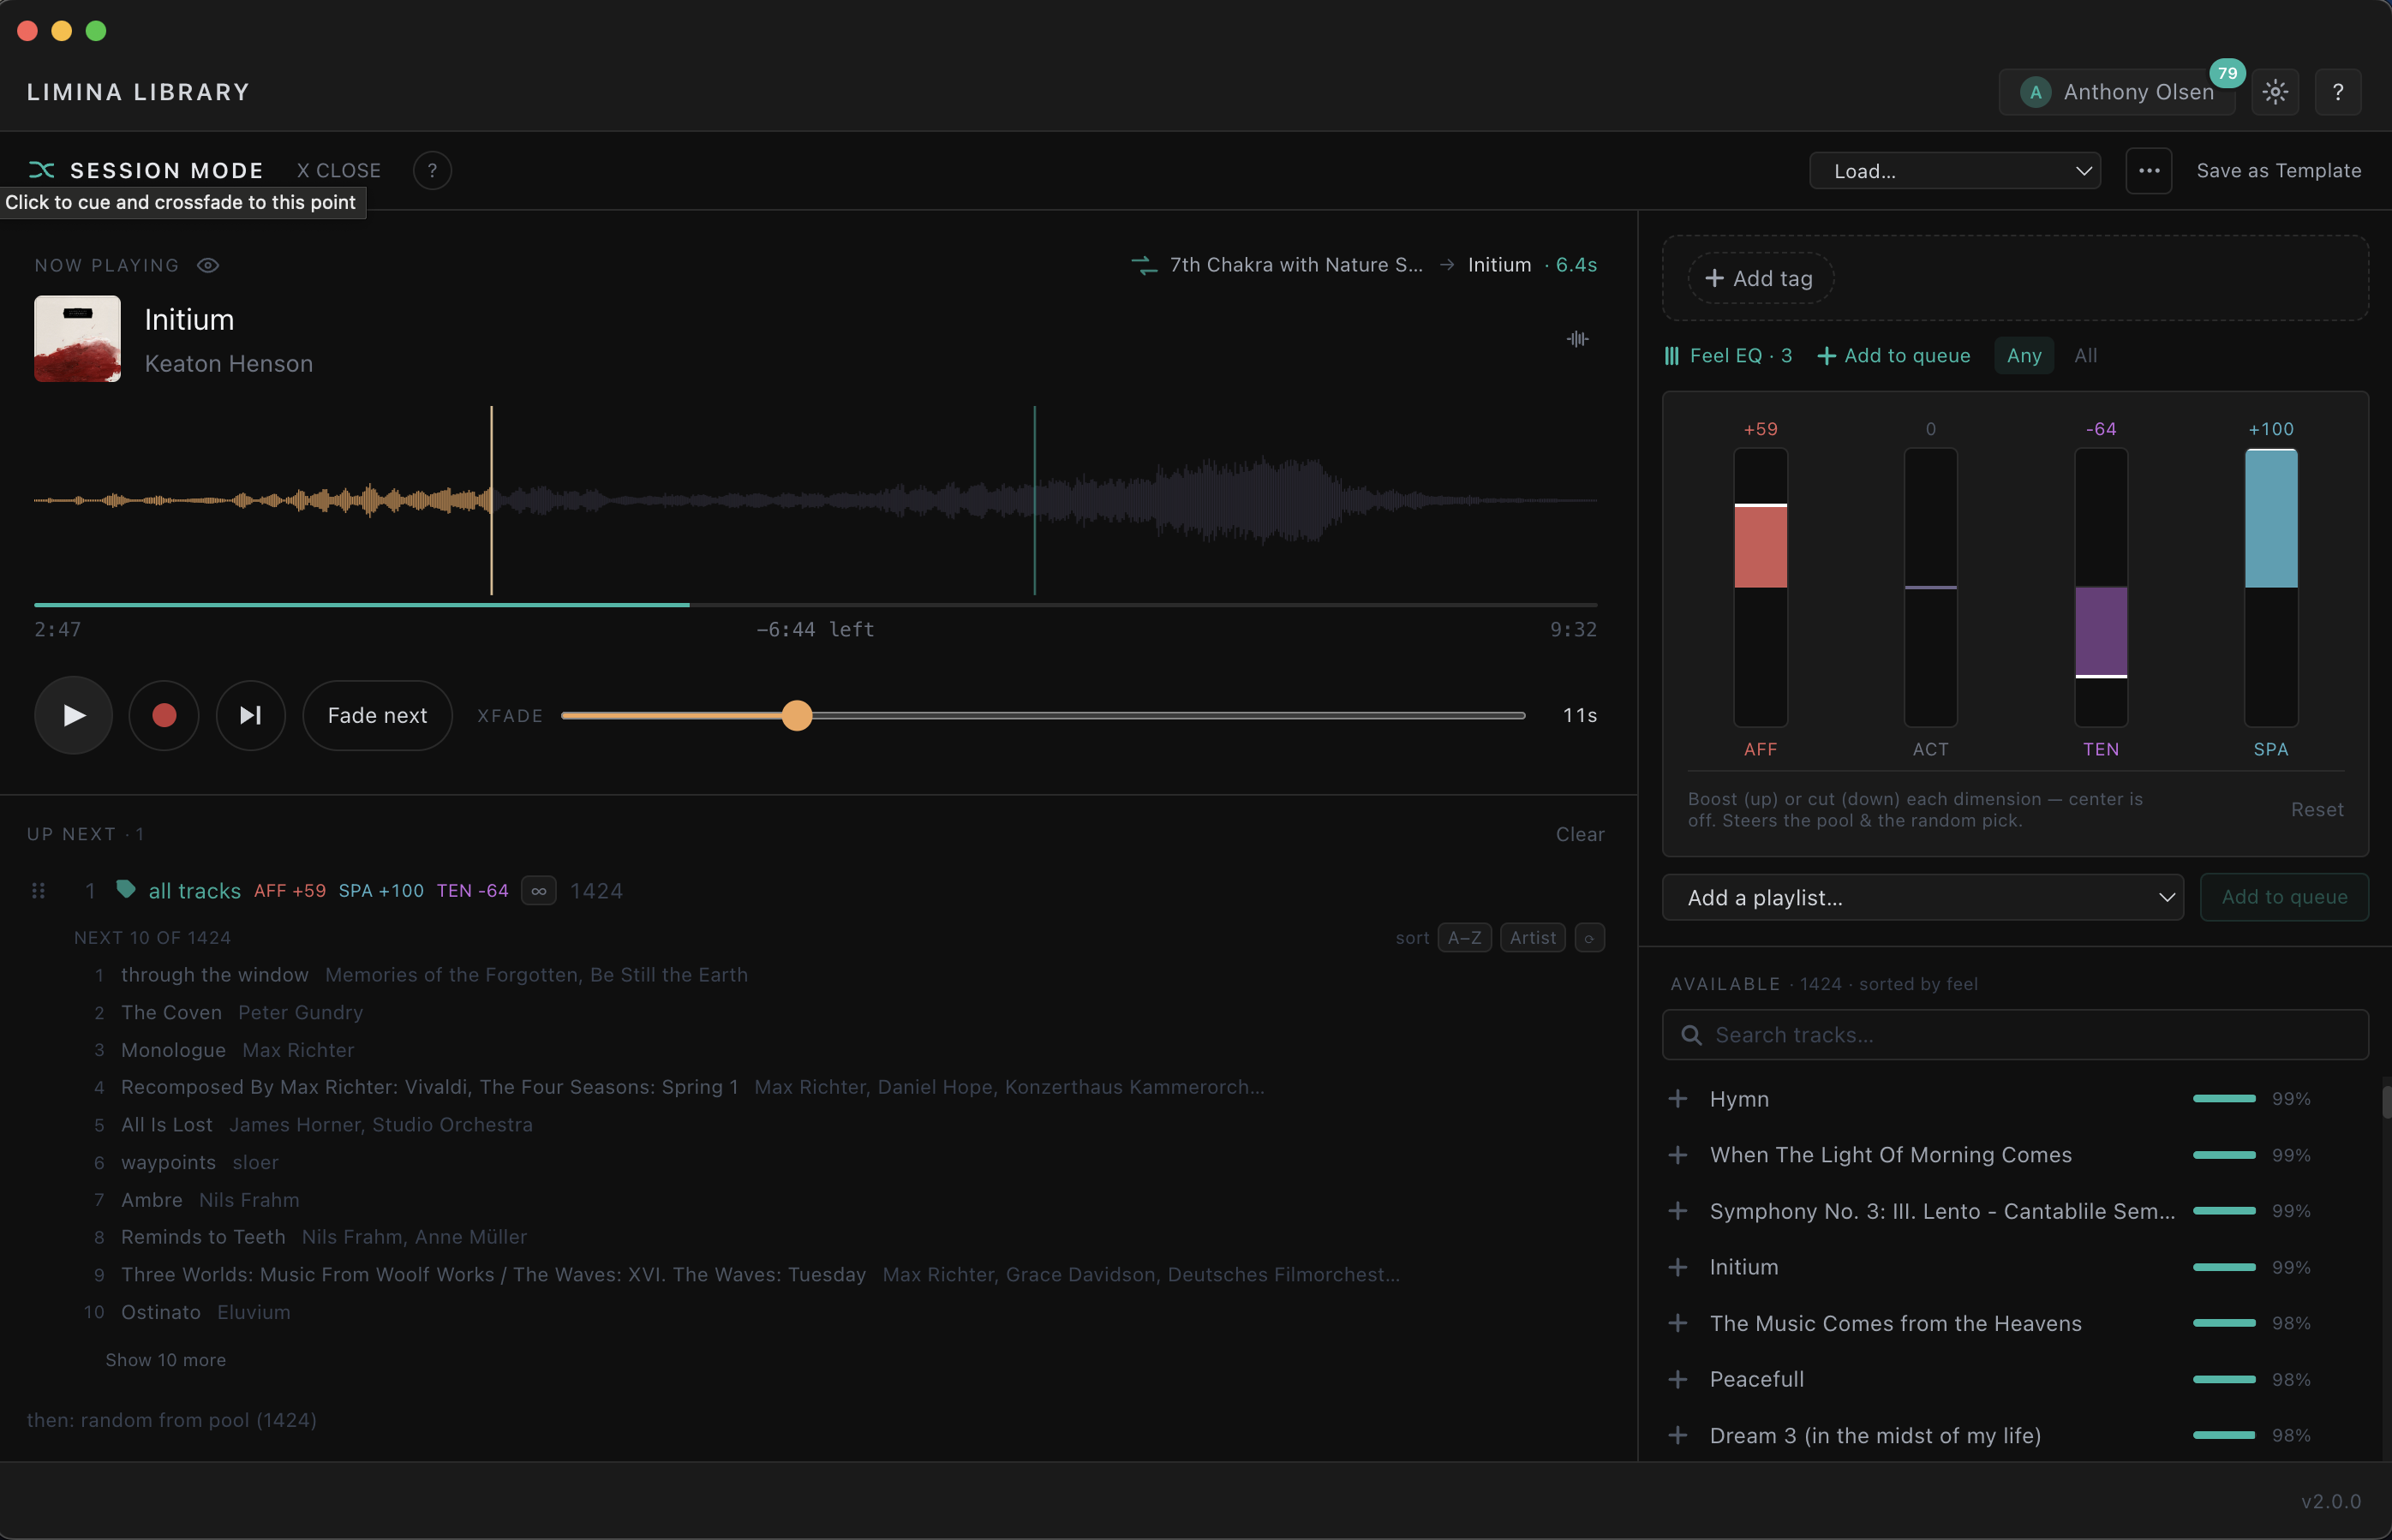Click the red record button
This screenshot has width=2392, height=1540.
[x=164, y=715]
